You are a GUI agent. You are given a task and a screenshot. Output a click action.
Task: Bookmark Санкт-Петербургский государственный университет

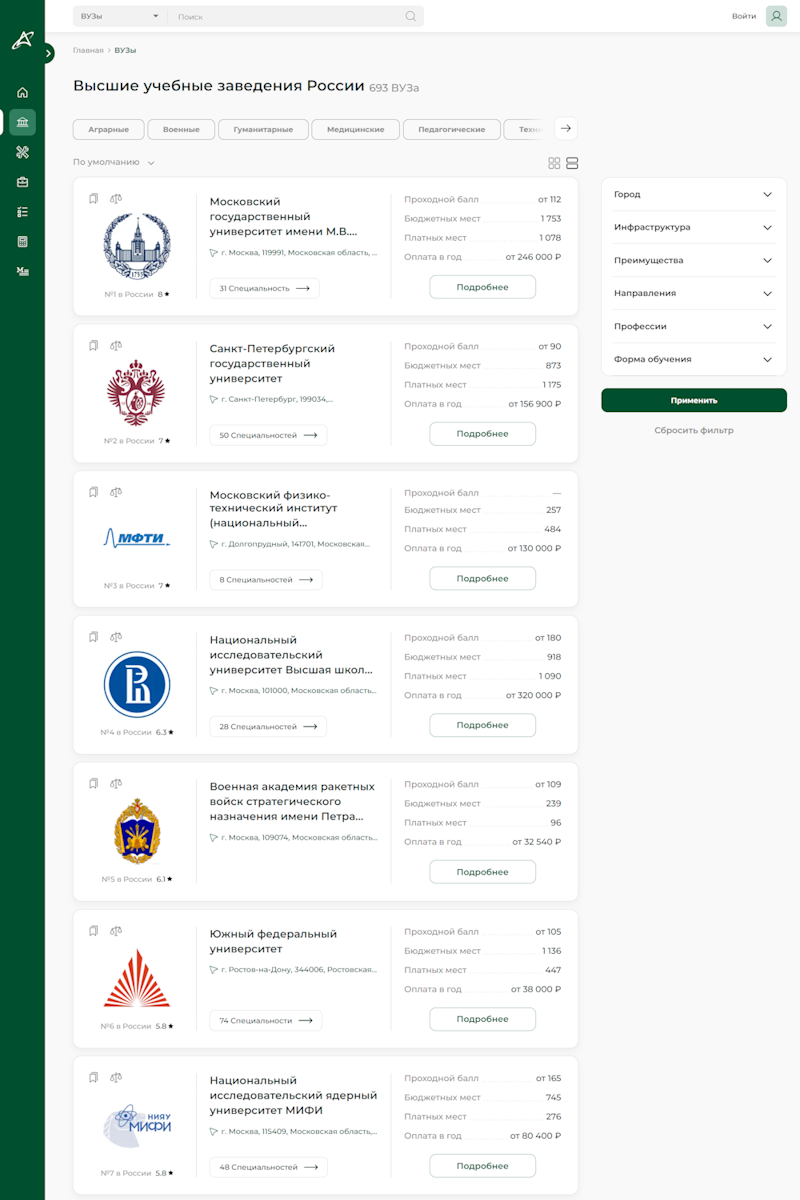(94, 346)
